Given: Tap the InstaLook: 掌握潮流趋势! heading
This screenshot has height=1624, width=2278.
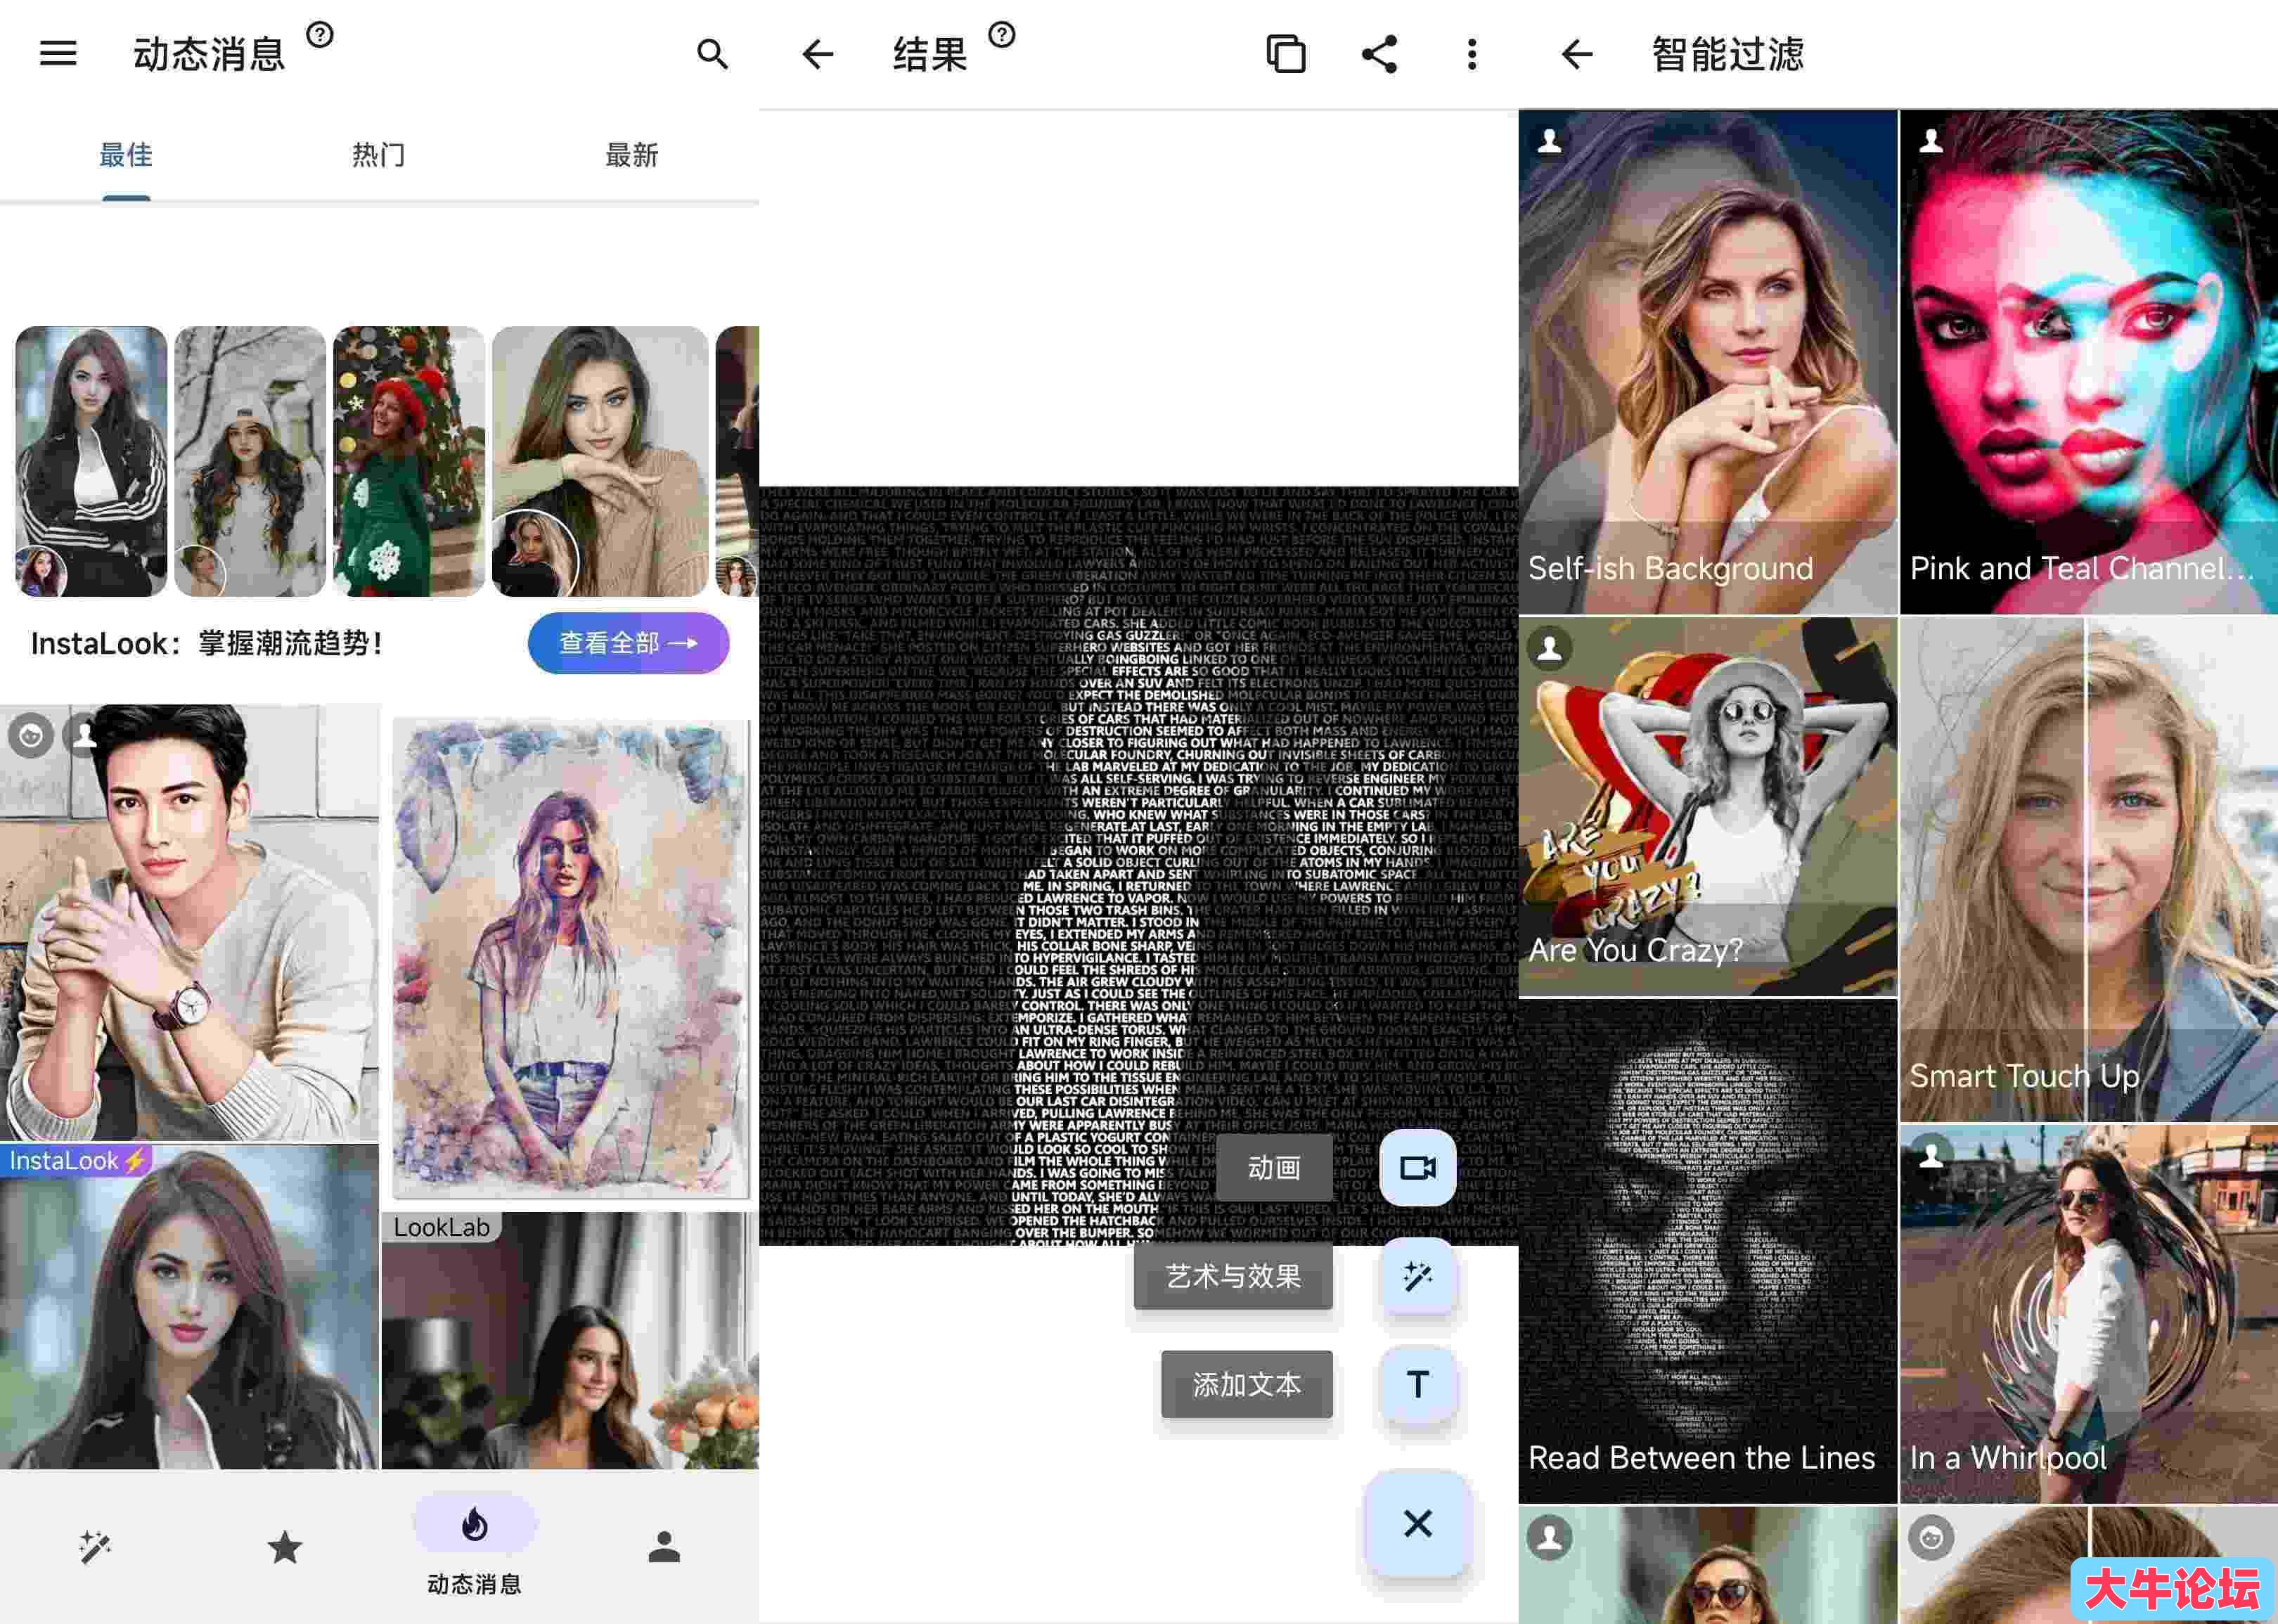Looking at the screenshot, I should coord(207,642).
